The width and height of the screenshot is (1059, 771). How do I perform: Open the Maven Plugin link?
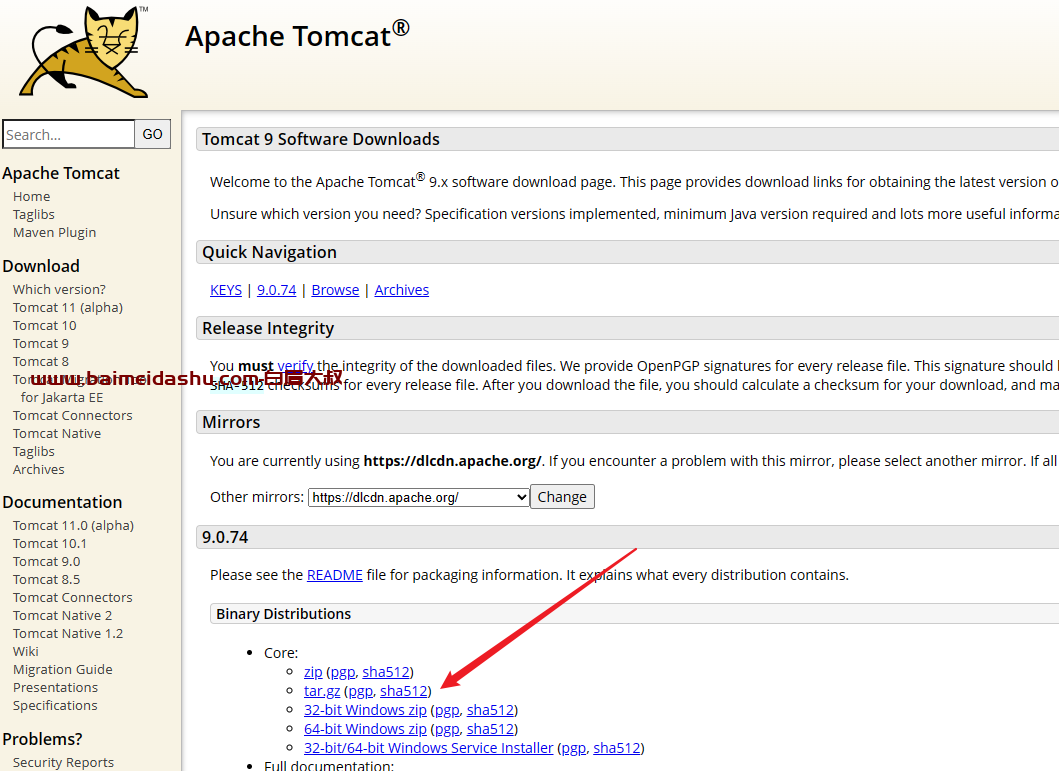[x=55, y=233]
